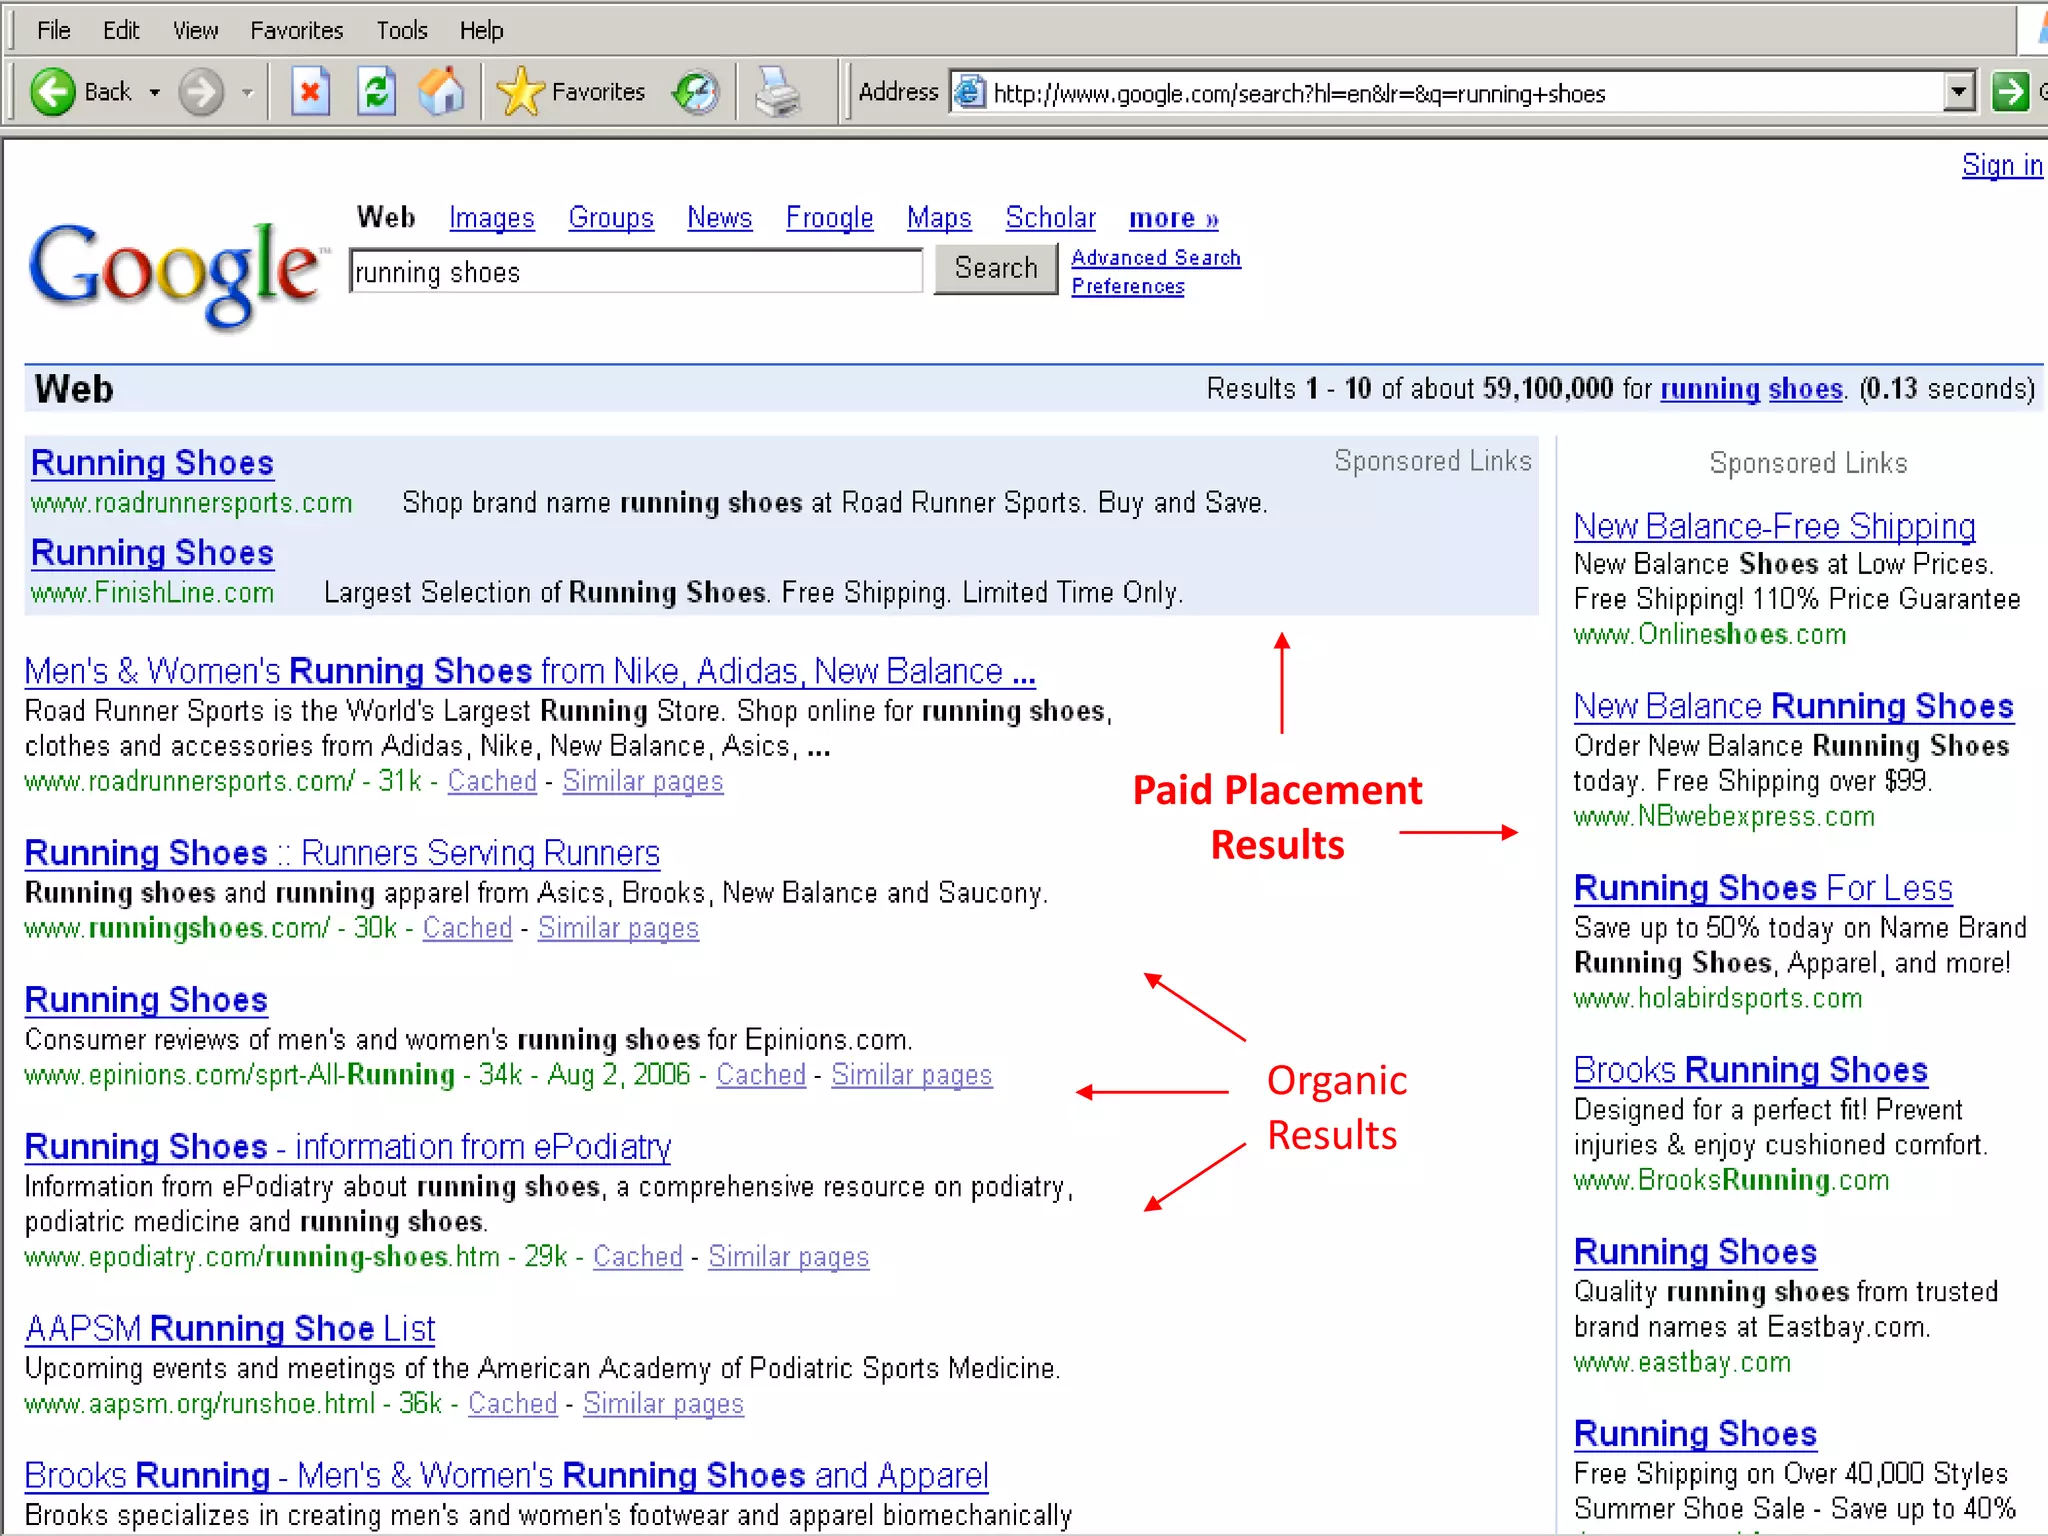Open the more » services link
The height and width of the screenshot is (1536, 2048).
click(1174, 218)
